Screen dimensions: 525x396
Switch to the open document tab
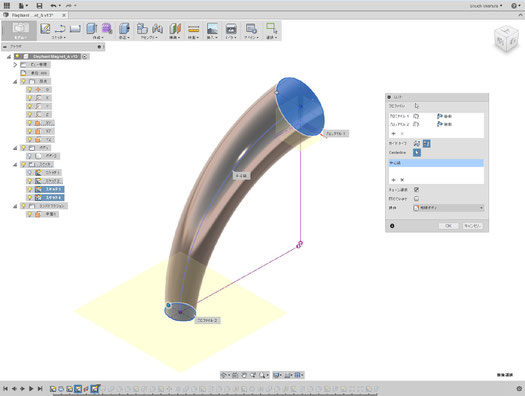pos(34,15)
